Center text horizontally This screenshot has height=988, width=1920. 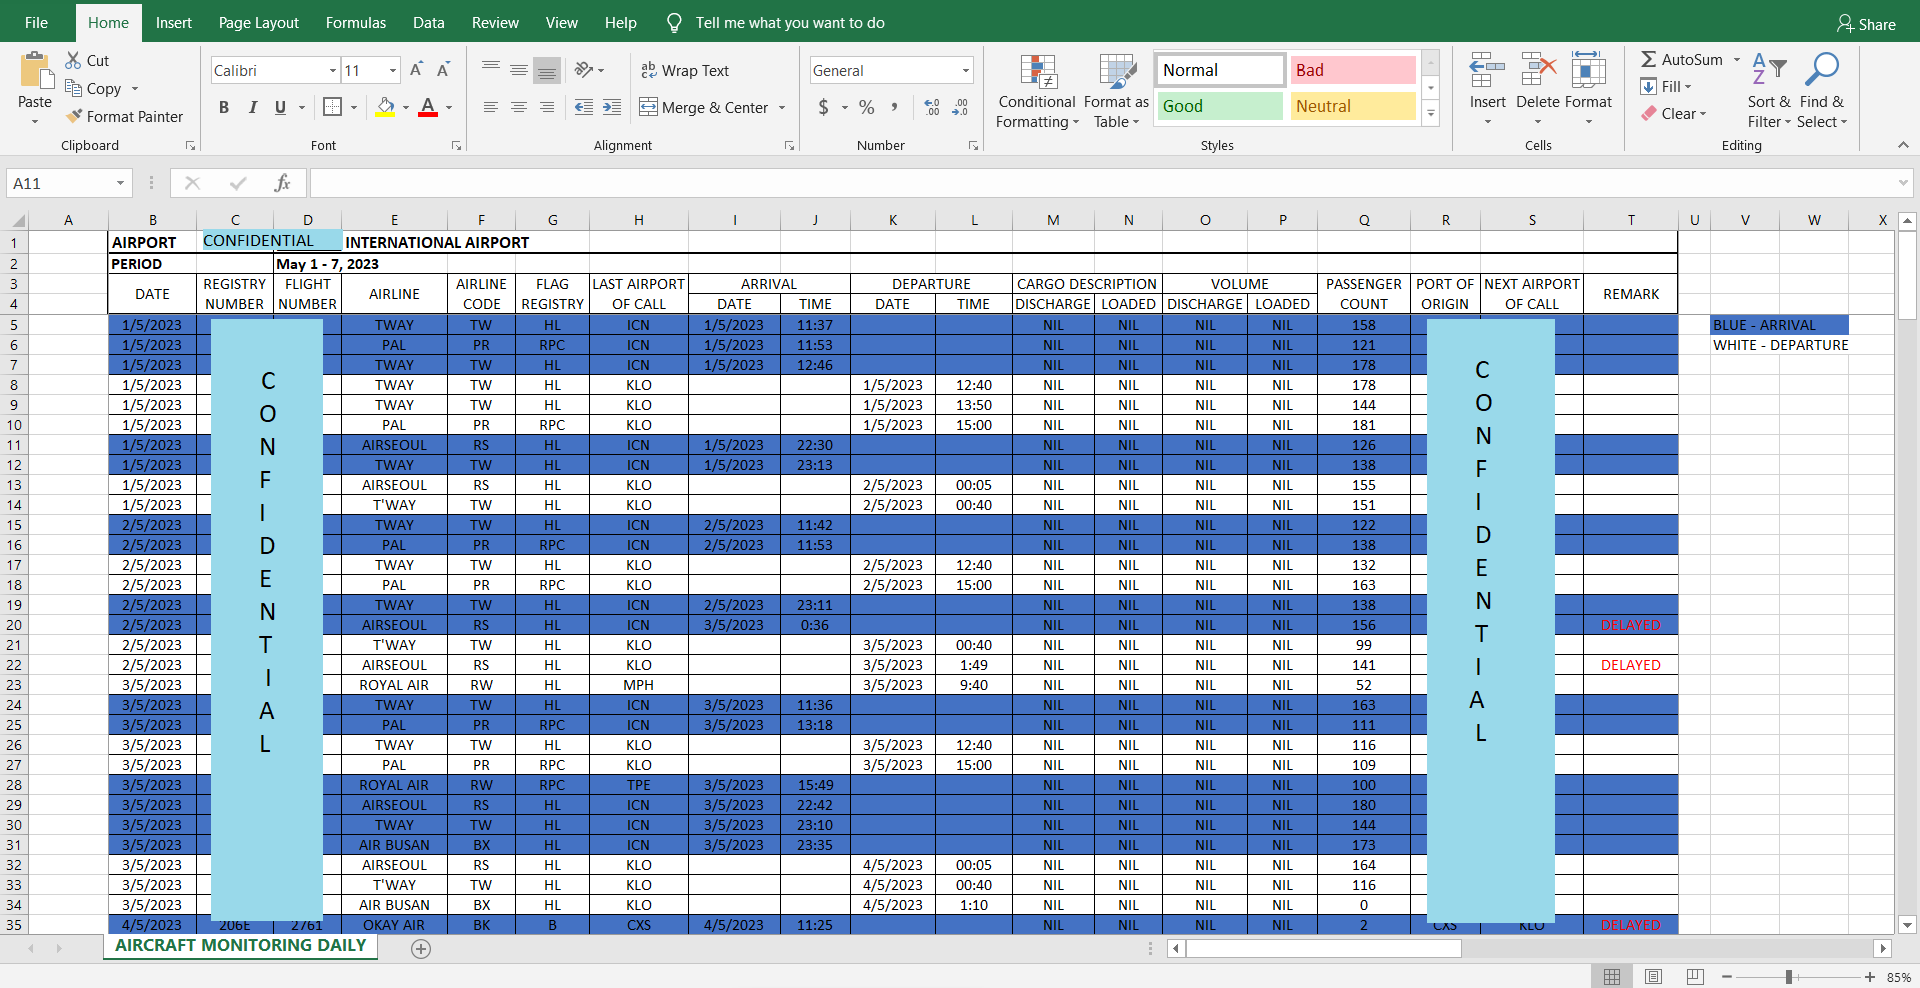click(518, 107)
